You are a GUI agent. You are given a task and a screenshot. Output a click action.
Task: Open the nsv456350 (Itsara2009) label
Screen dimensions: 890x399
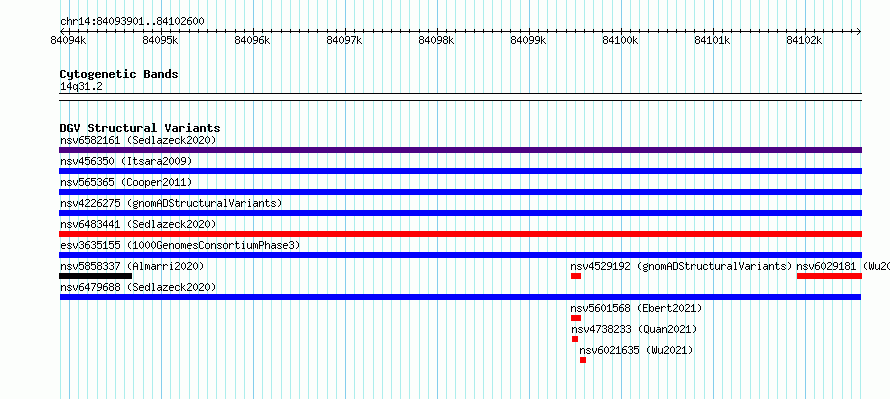point(126,161)
